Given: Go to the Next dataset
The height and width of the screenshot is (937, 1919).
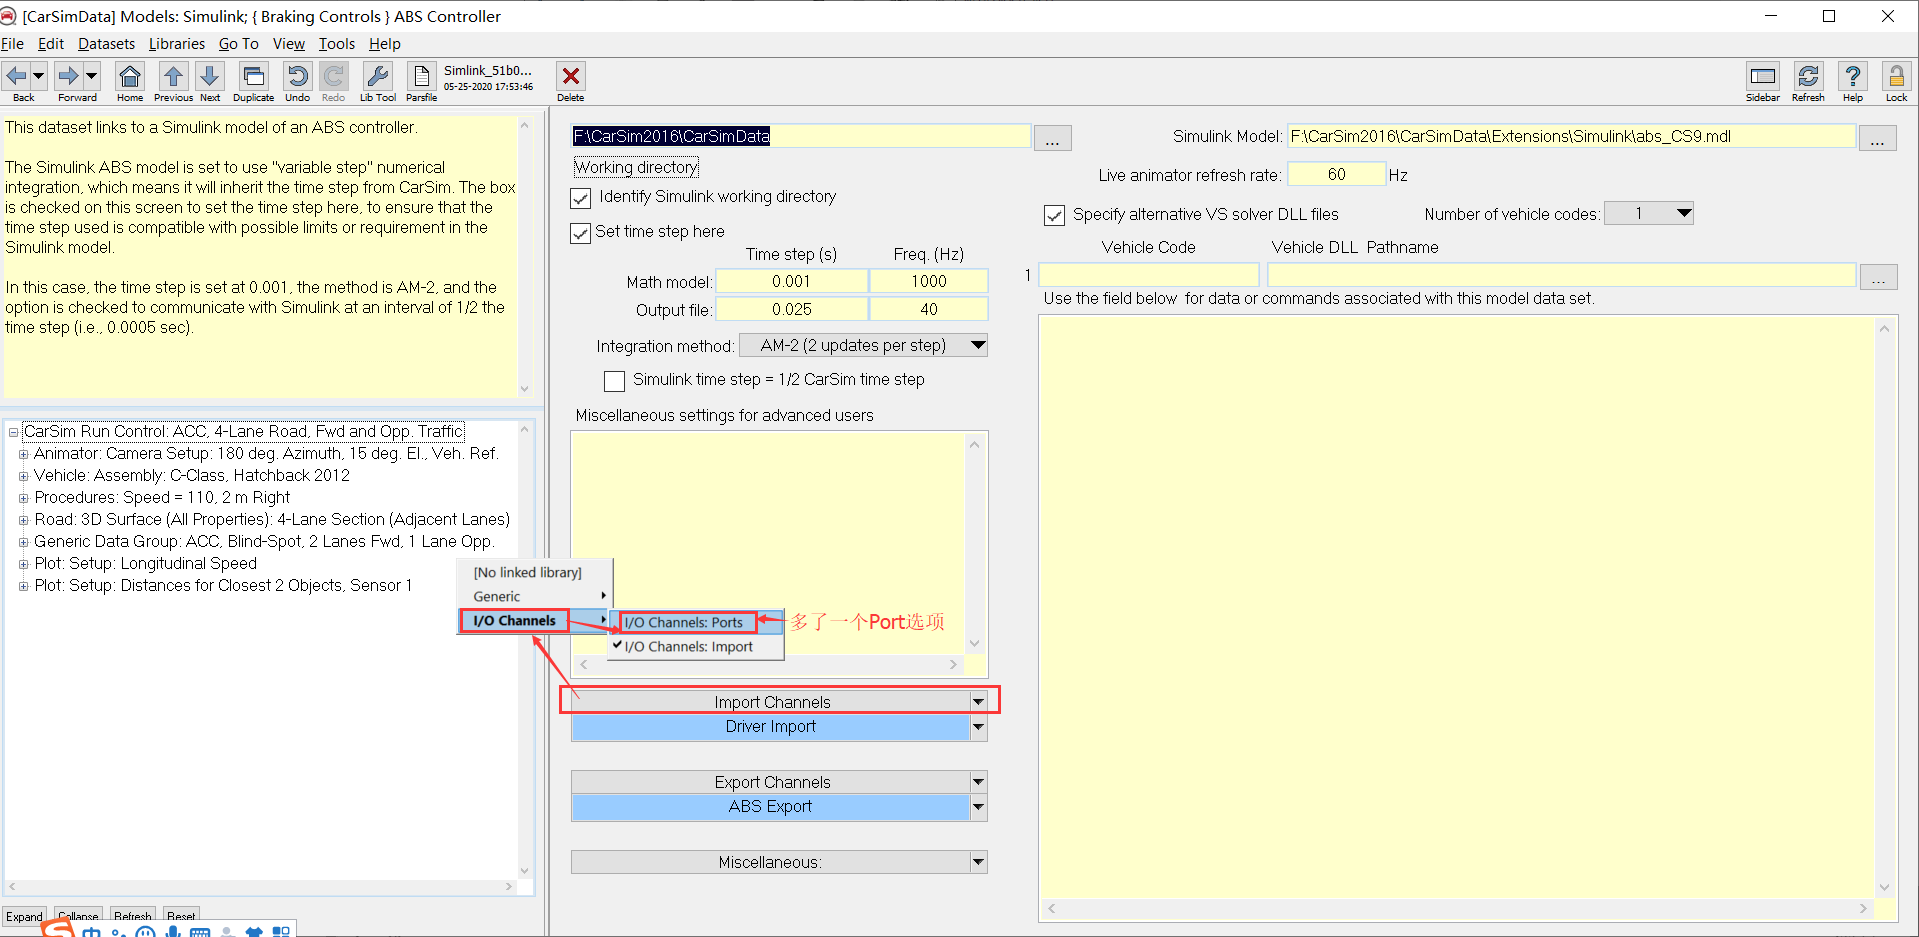Looking at the screenshot, I should click(210, 76).
